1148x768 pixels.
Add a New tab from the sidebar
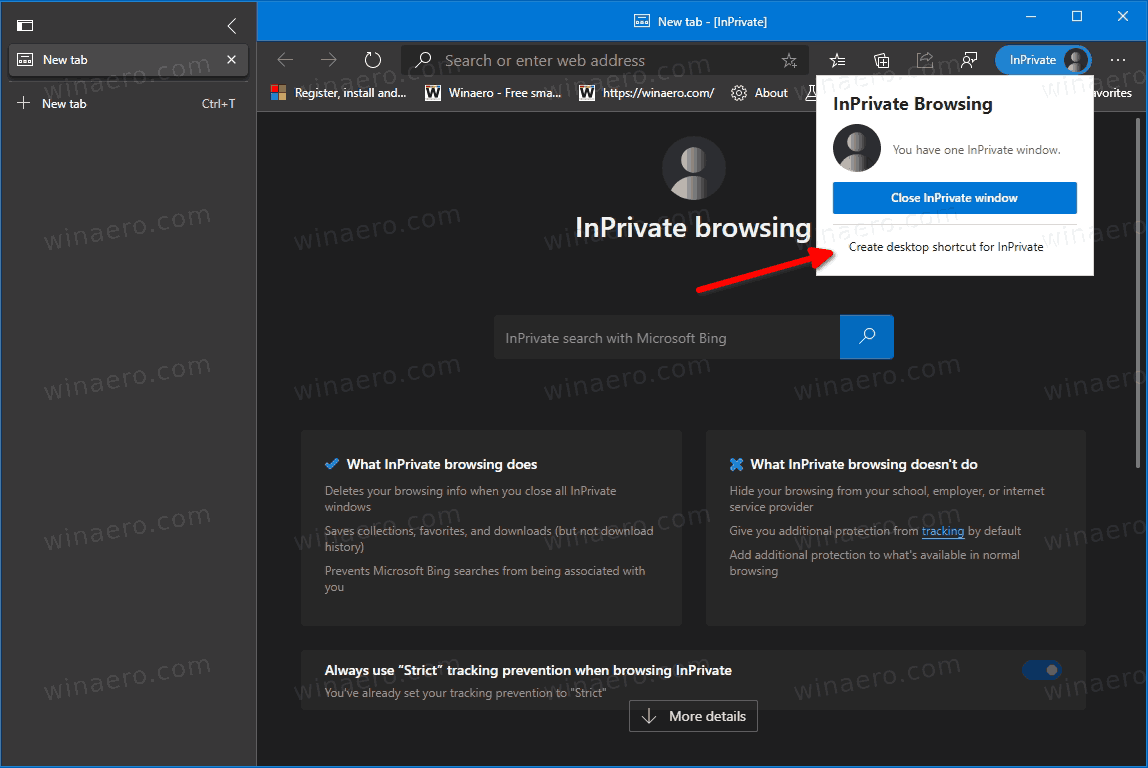pyautogui.click(x=128, y=103)
